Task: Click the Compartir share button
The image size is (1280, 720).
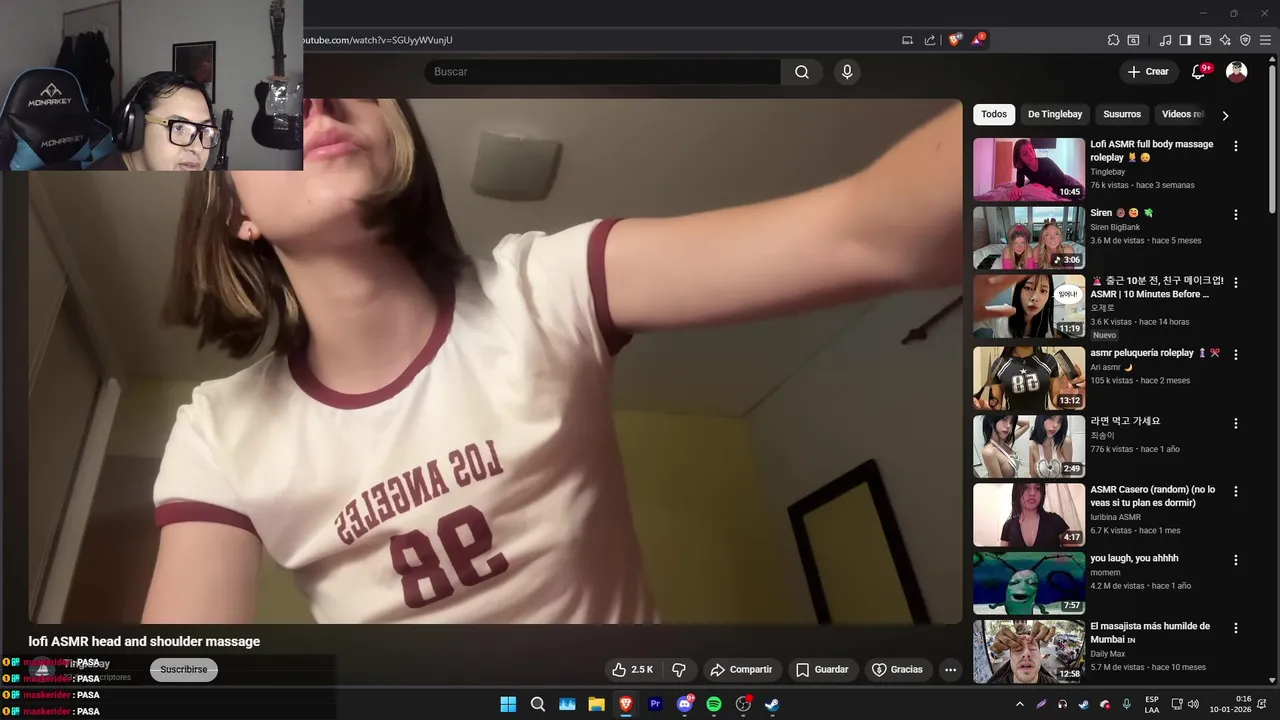Action: (x=741, y=670)
